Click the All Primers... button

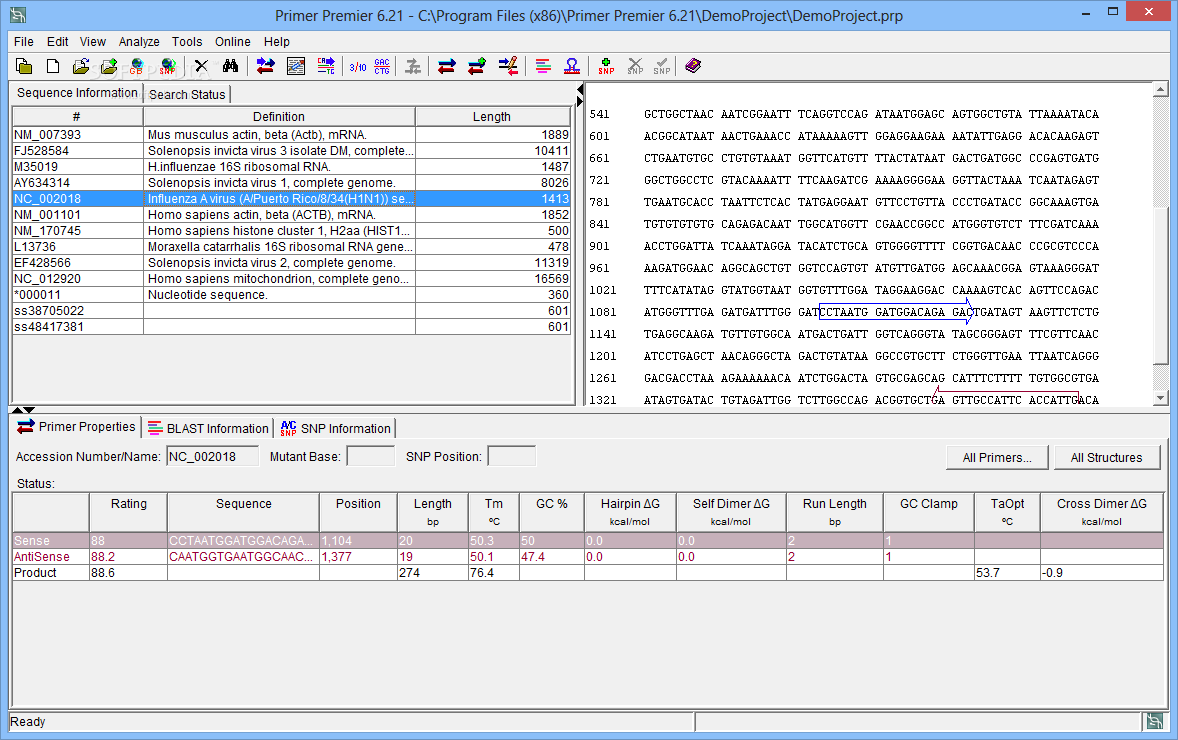pyautogui.click(x=997, y=458)
